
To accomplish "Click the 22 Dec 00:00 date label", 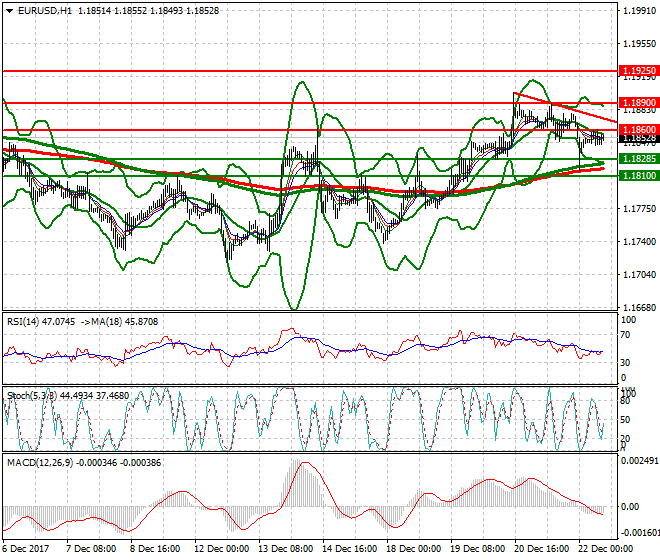I will pos(606,549).
